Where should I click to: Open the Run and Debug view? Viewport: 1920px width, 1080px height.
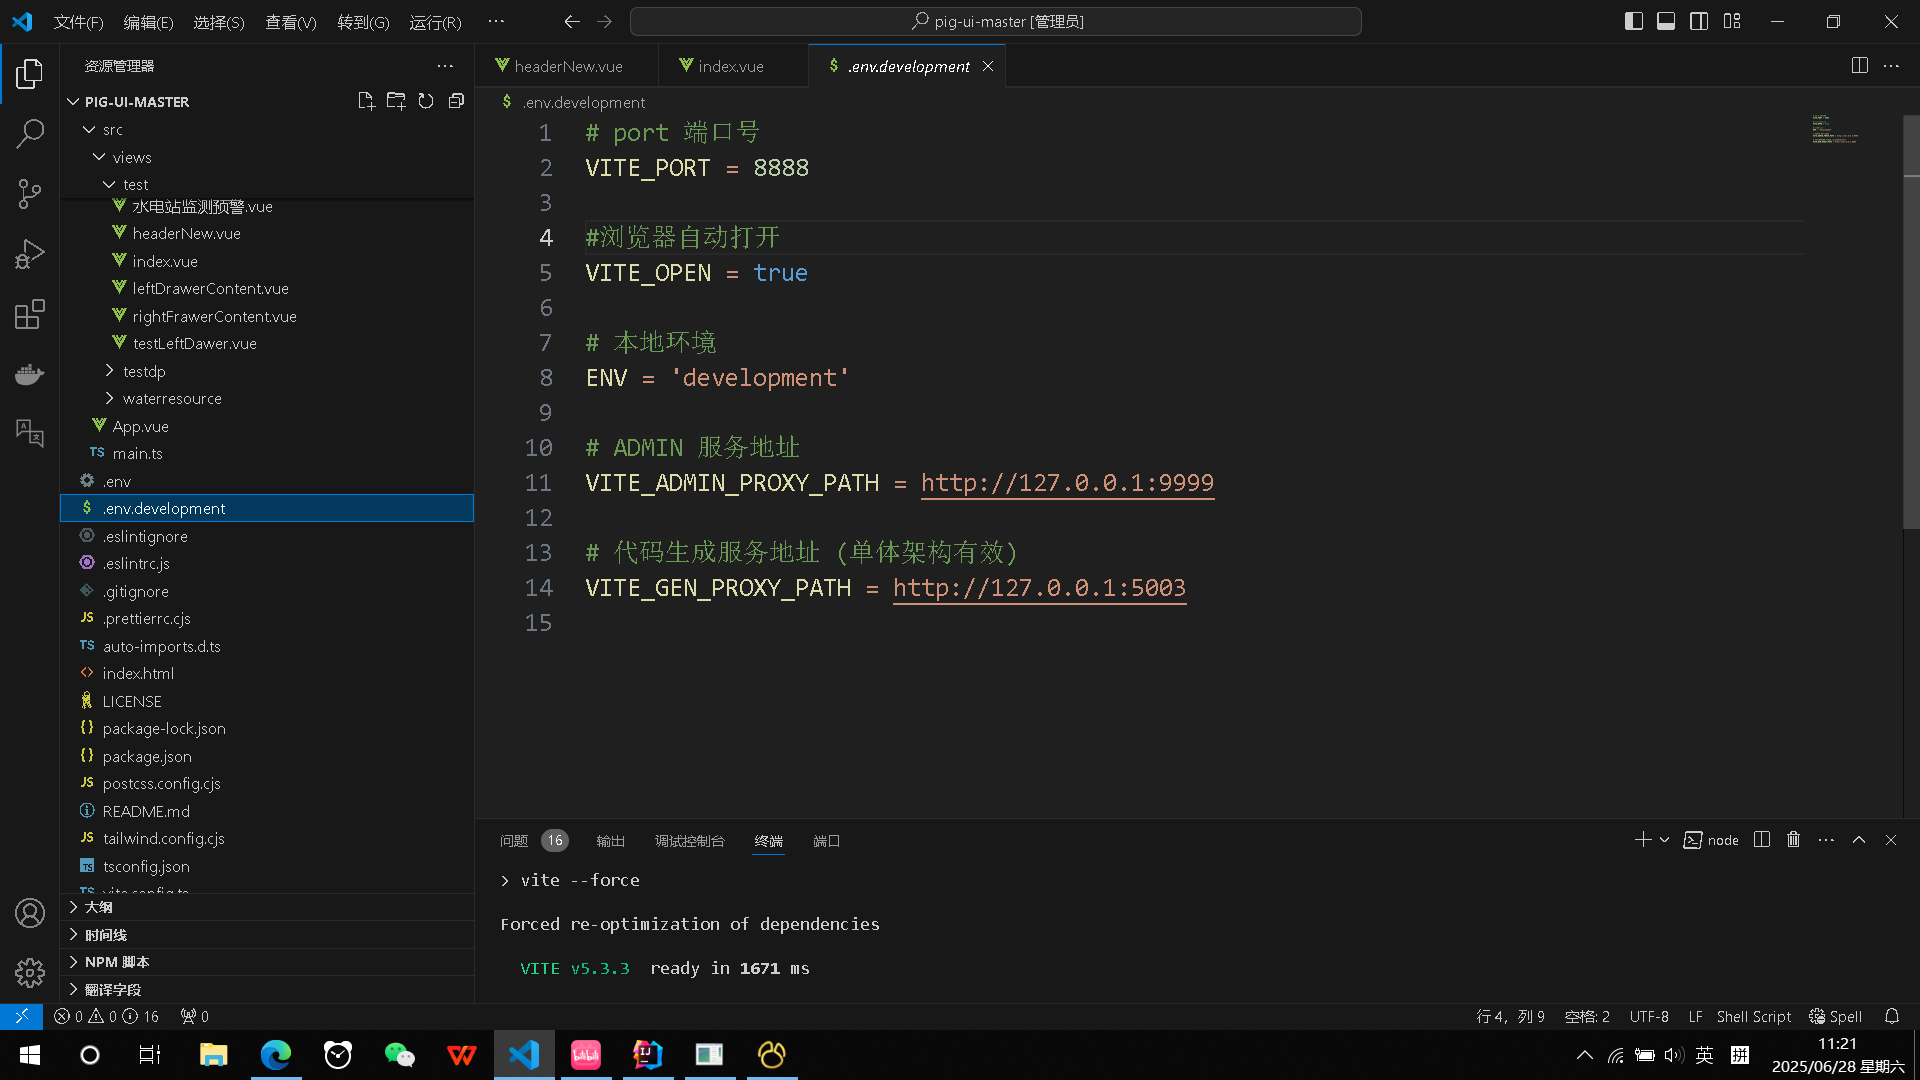tap(30, 254)
